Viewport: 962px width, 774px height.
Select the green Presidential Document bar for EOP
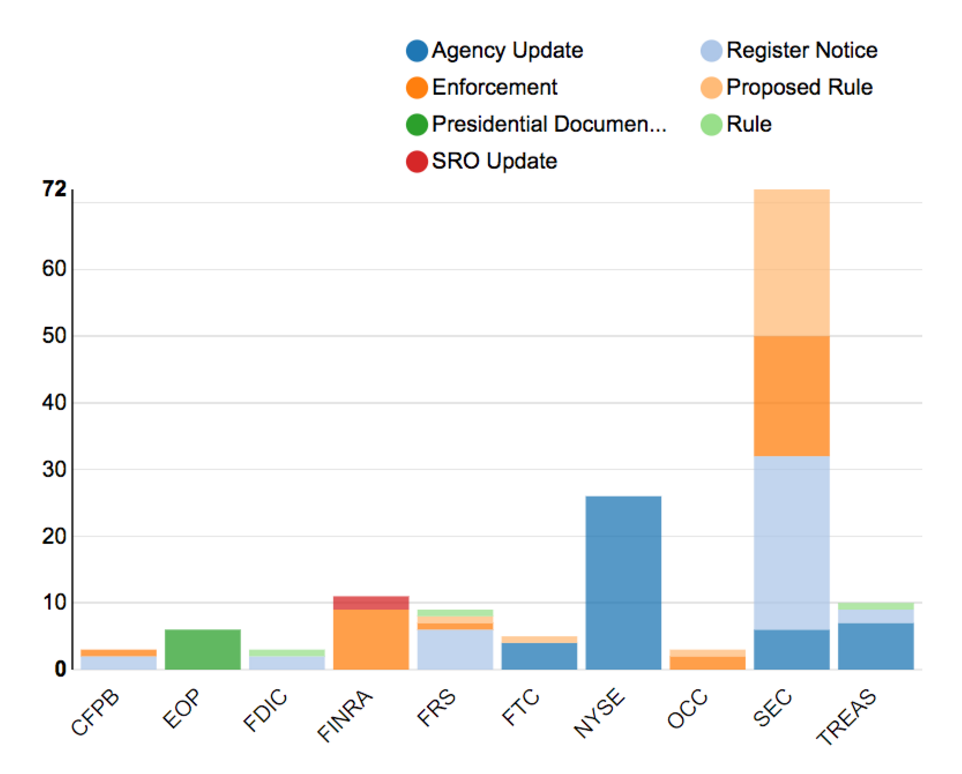[x=202, y=649]
